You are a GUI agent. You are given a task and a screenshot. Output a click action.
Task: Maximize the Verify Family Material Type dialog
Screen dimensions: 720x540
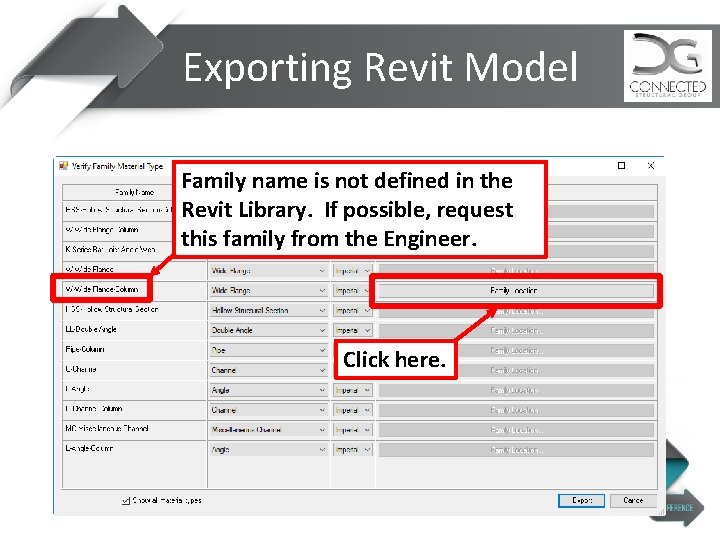point(621,165)
